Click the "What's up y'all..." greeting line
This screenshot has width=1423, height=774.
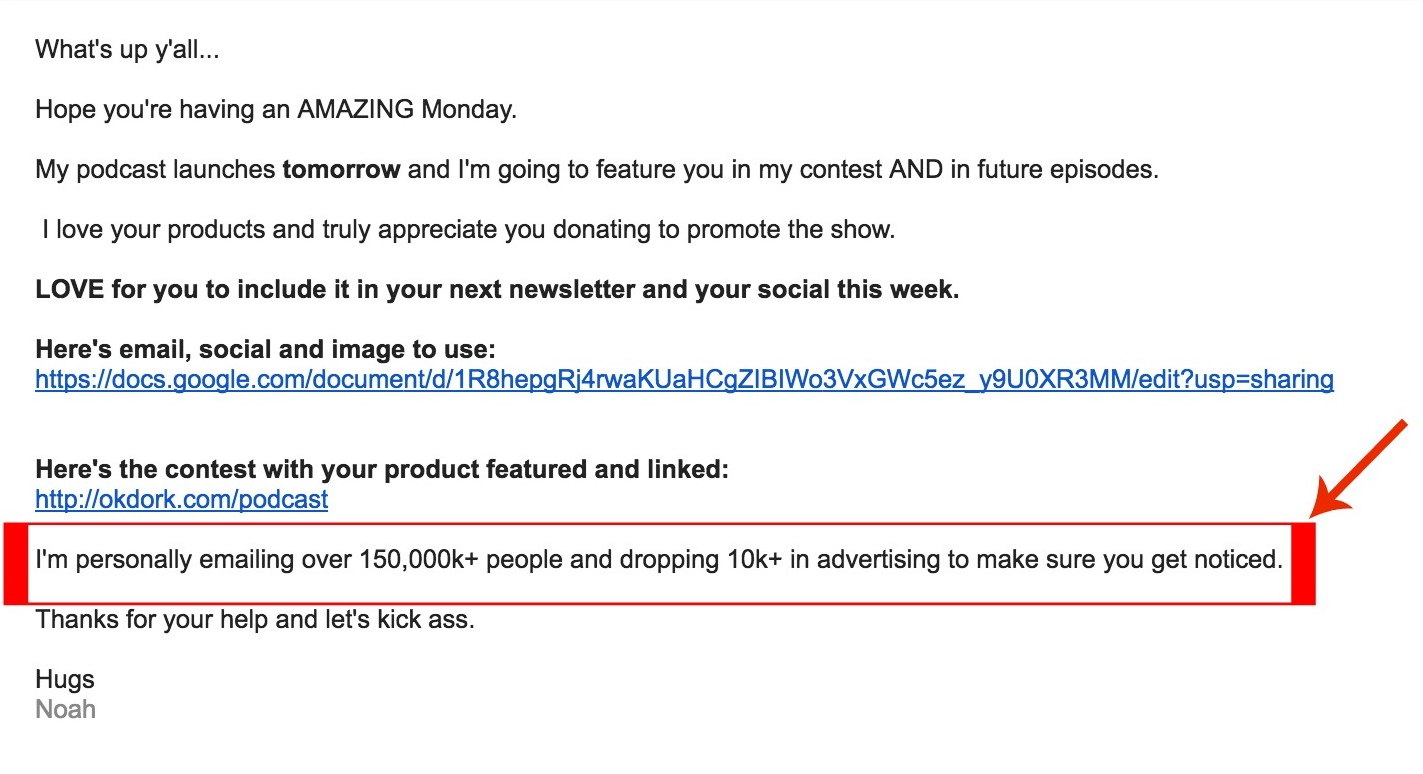pos(127,50)
